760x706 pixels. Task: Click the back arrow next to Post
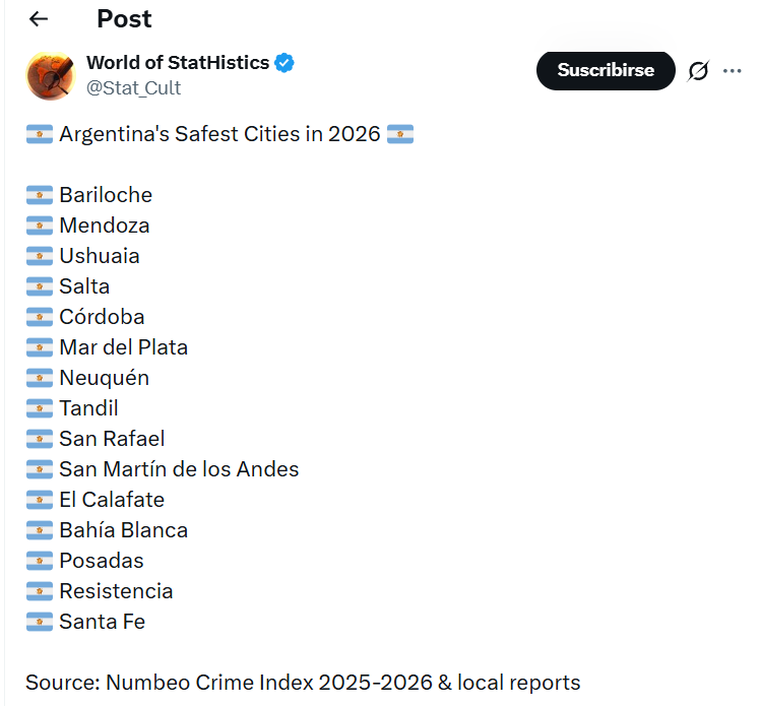click(38, 19)
